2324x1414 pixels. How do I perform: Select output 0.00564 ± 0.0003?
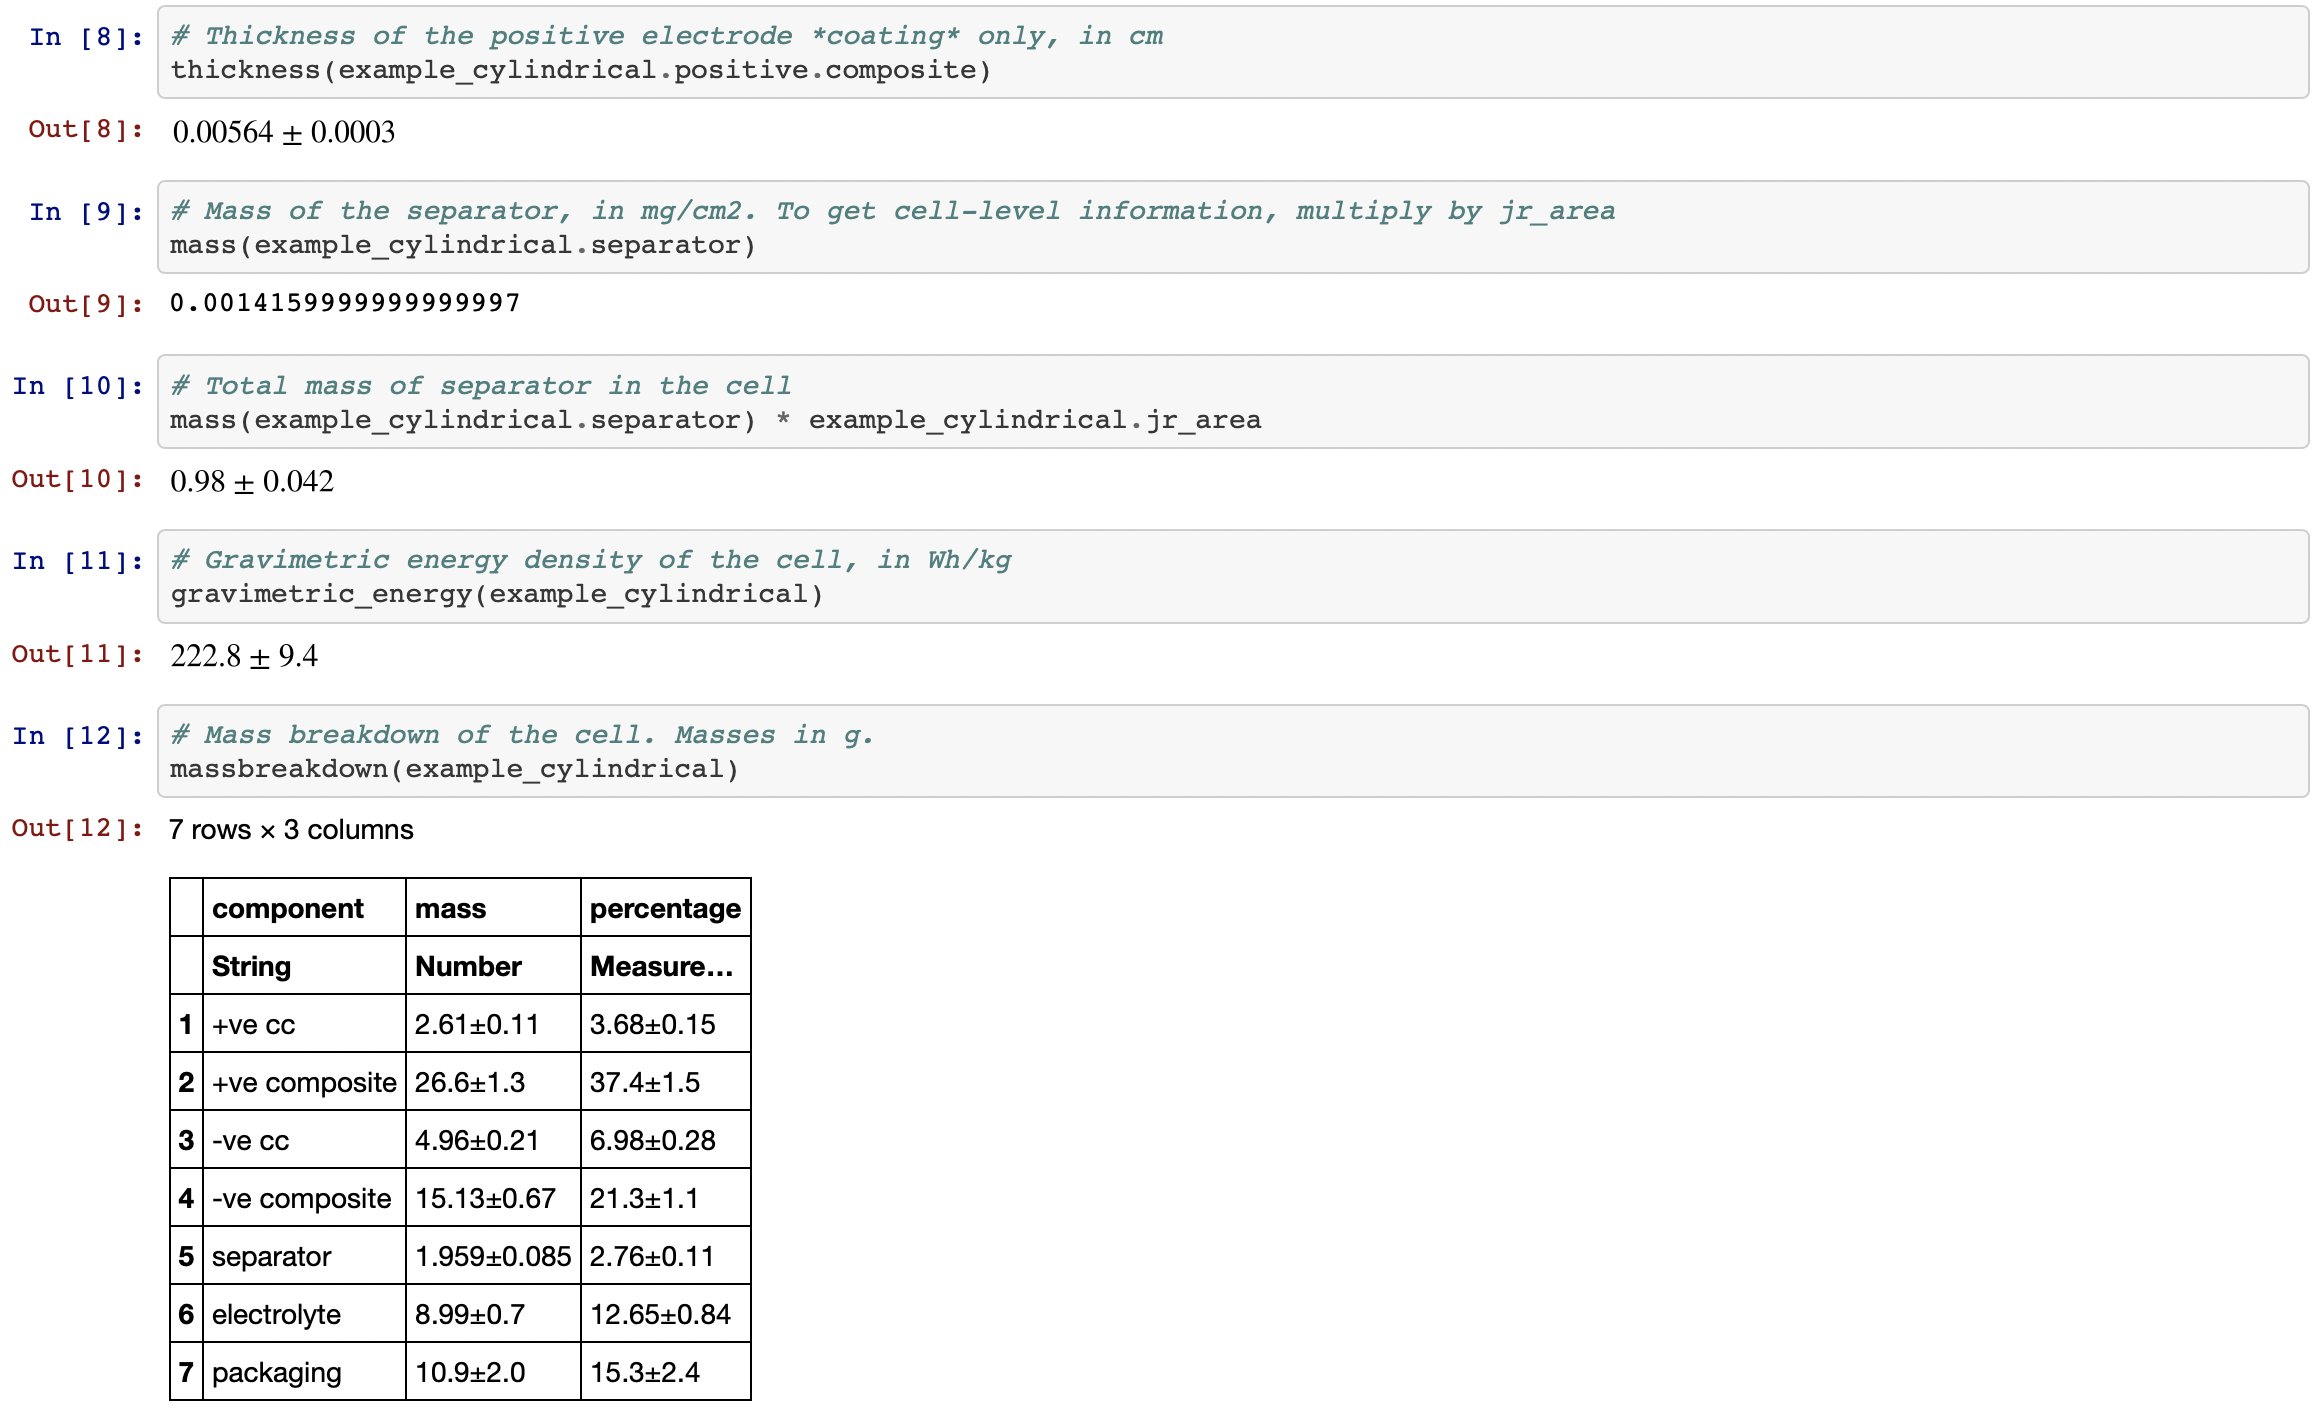[283, 132]
